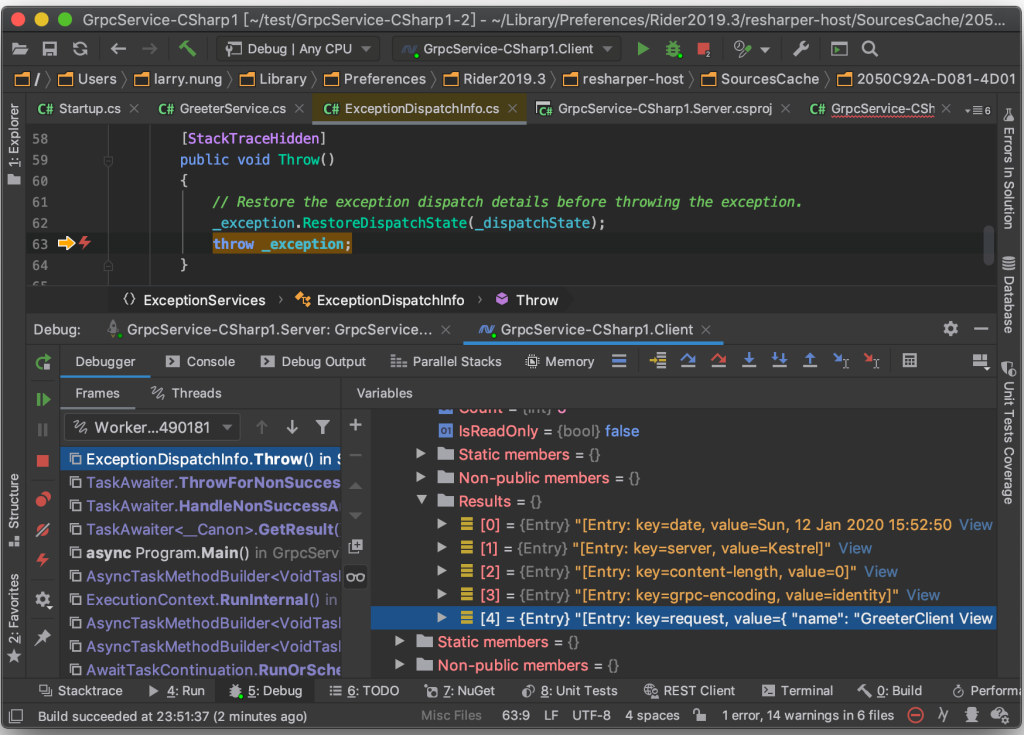Screen dimensions: 1024x735
Task: Open the Parallel Stacks tab
Action: point(446,361)
